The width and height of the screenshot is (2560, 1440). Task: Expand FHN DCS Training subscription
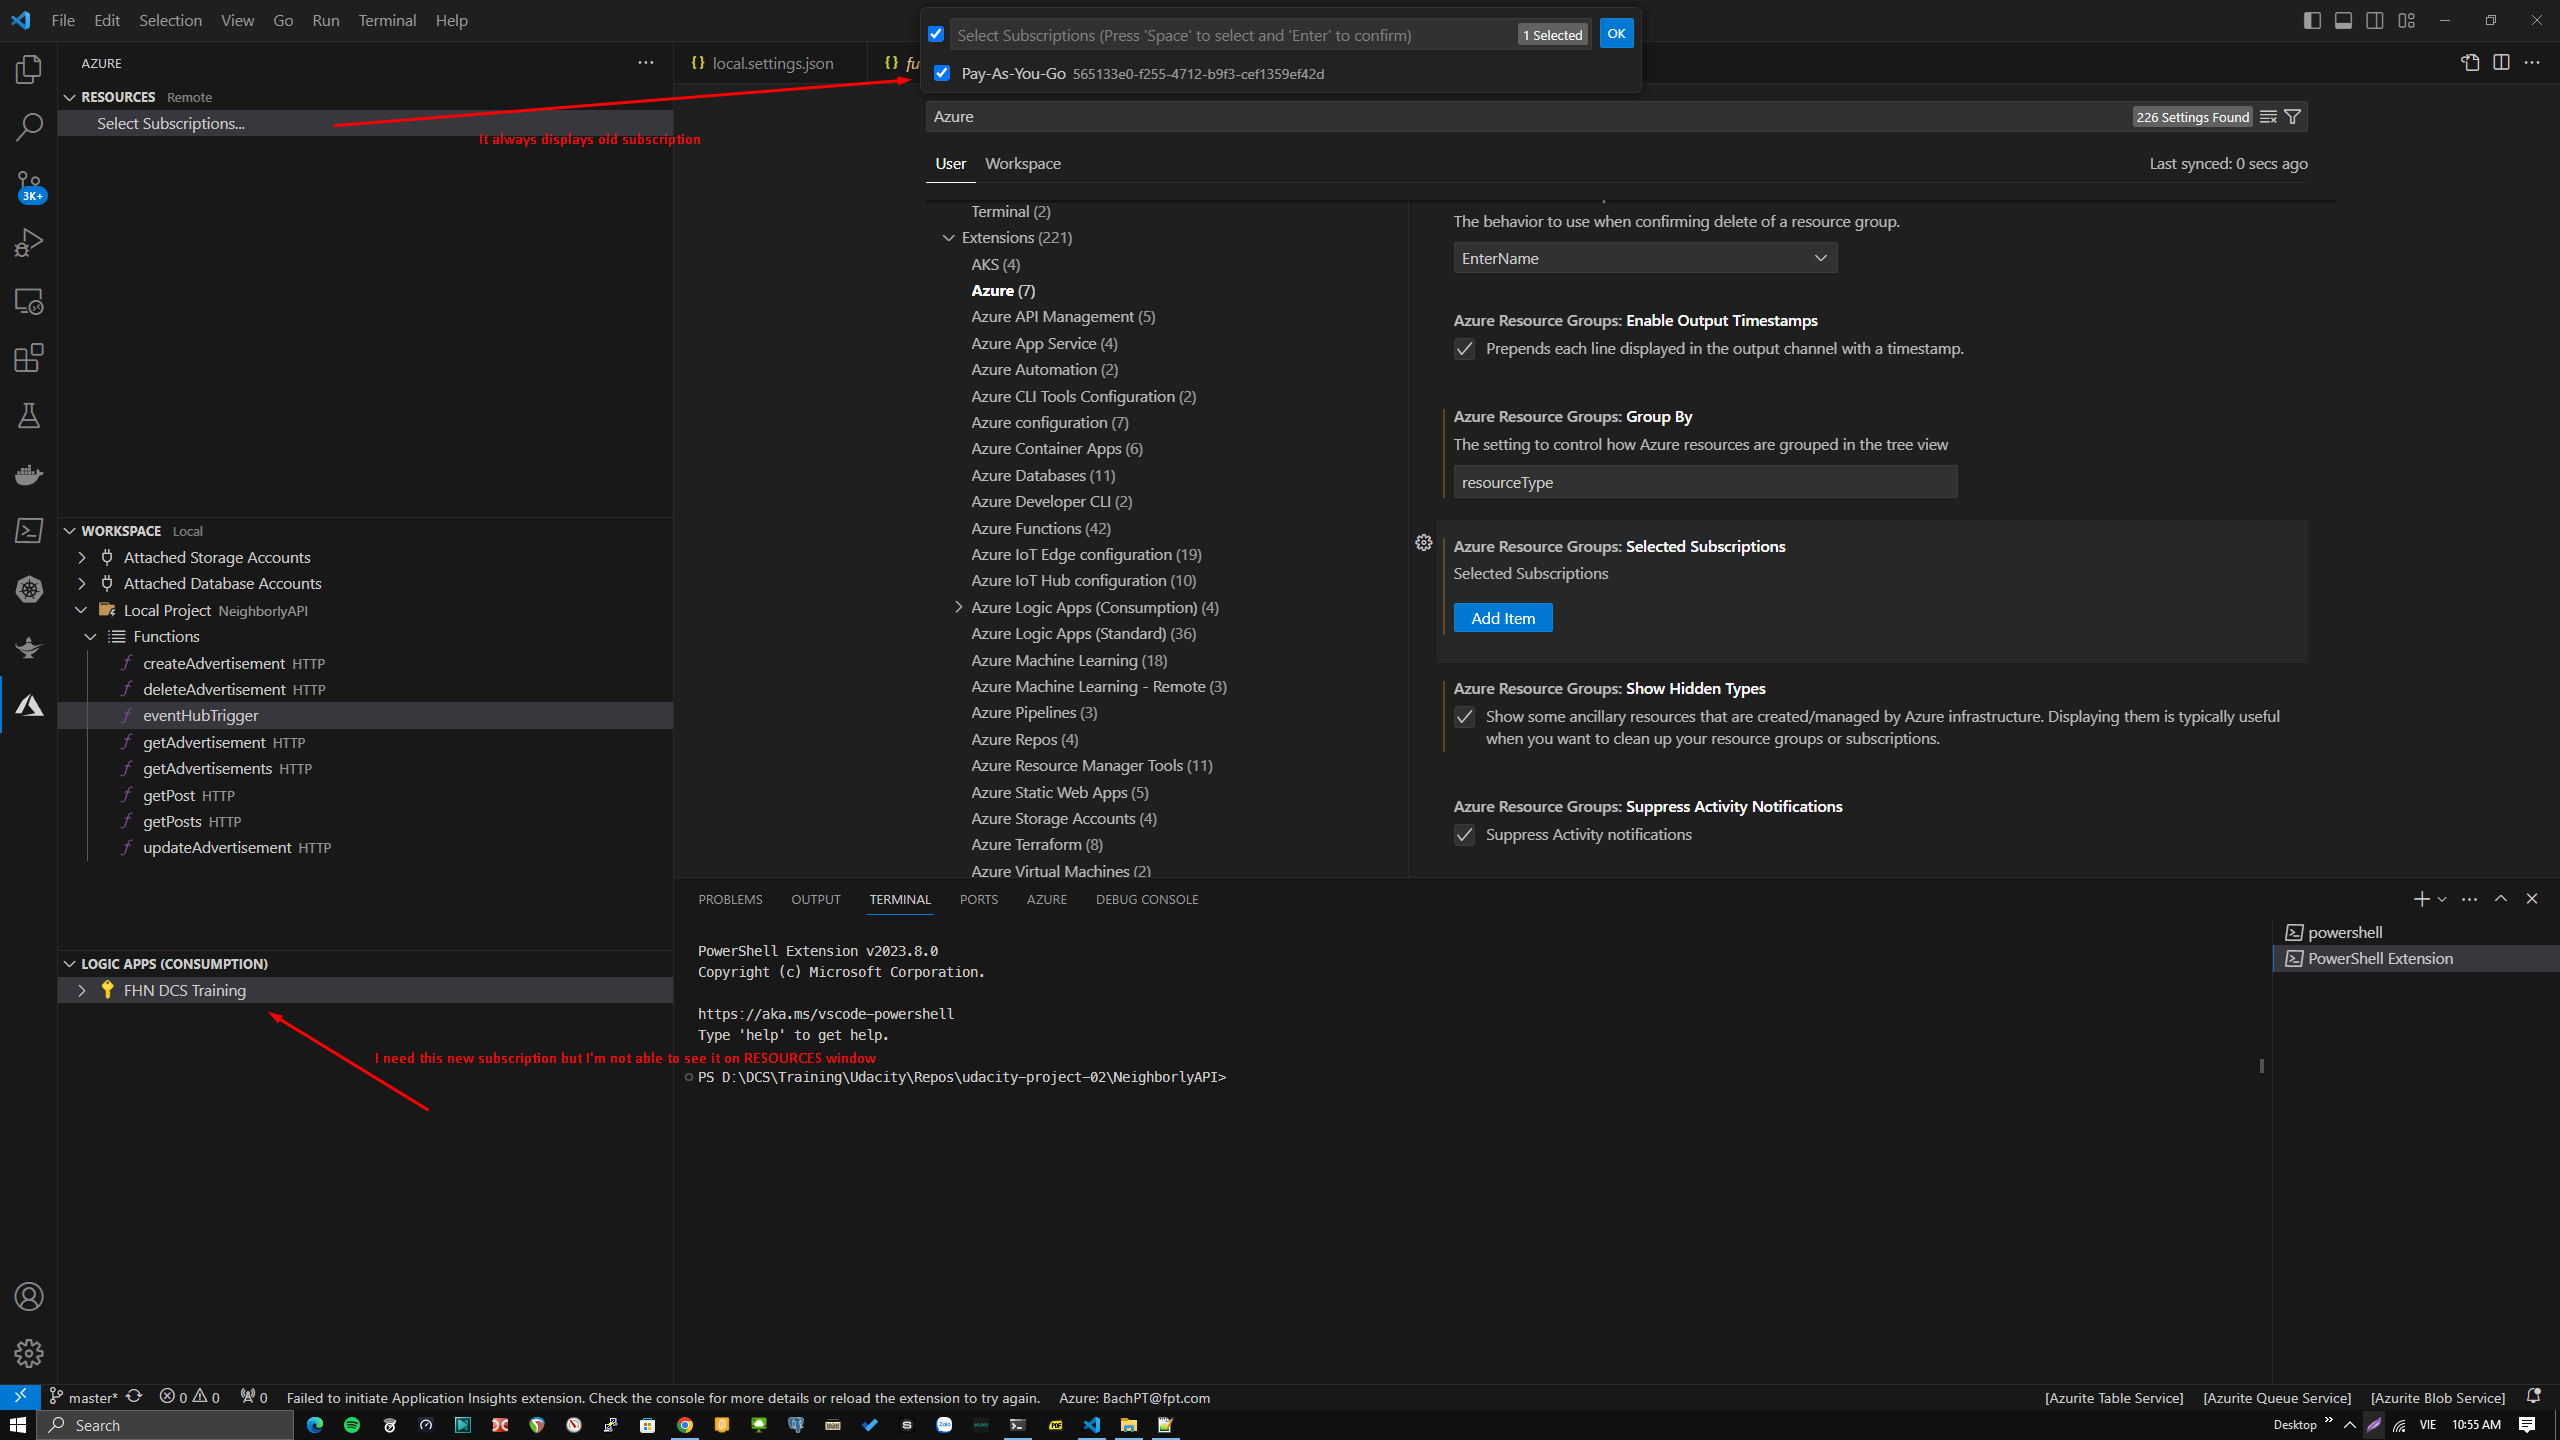[x=82, y=991]
